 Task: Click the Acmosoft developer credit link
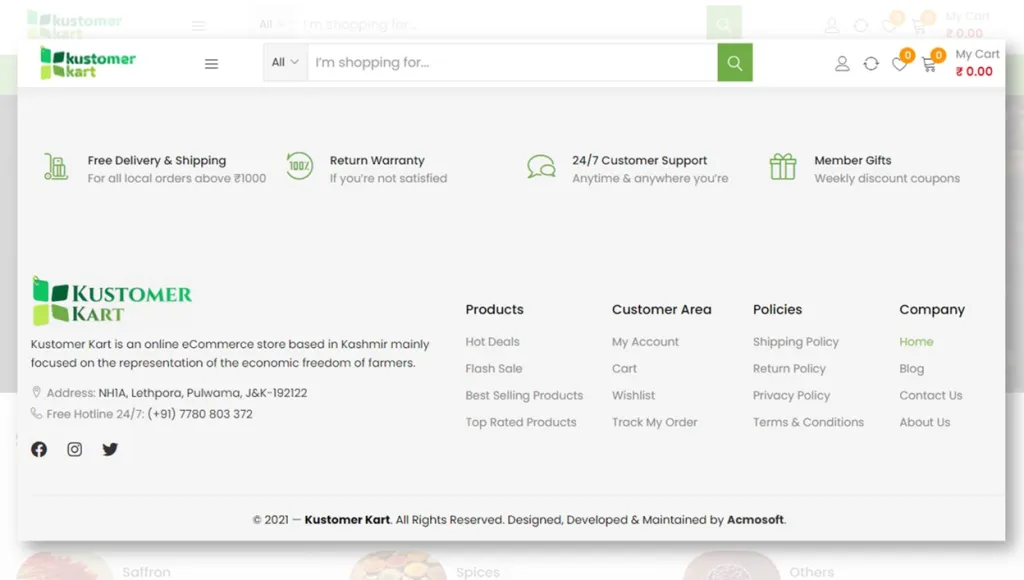click(756, 520)
